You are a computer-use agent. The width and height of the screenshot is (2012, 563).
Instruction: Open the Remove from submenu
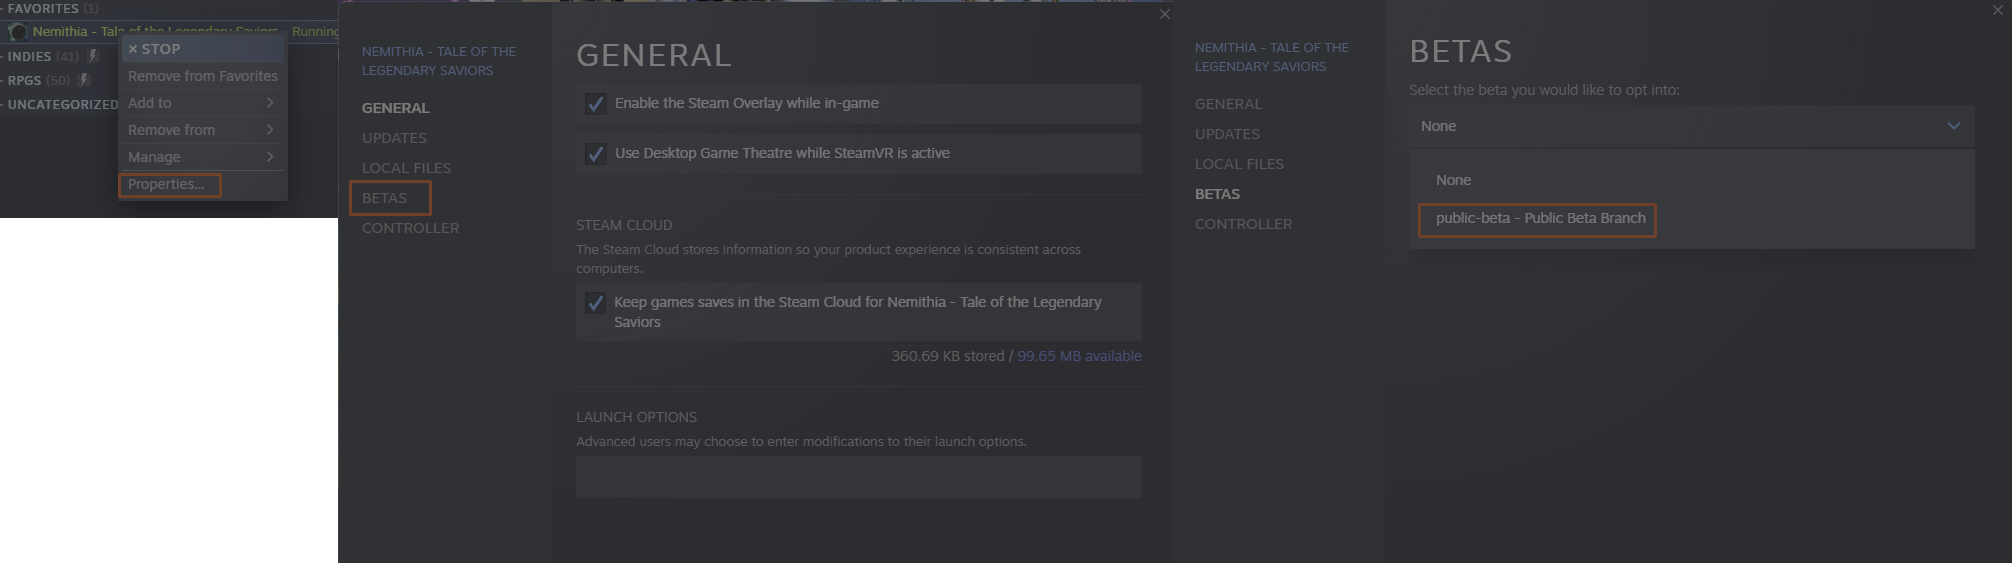pos(202,130)
